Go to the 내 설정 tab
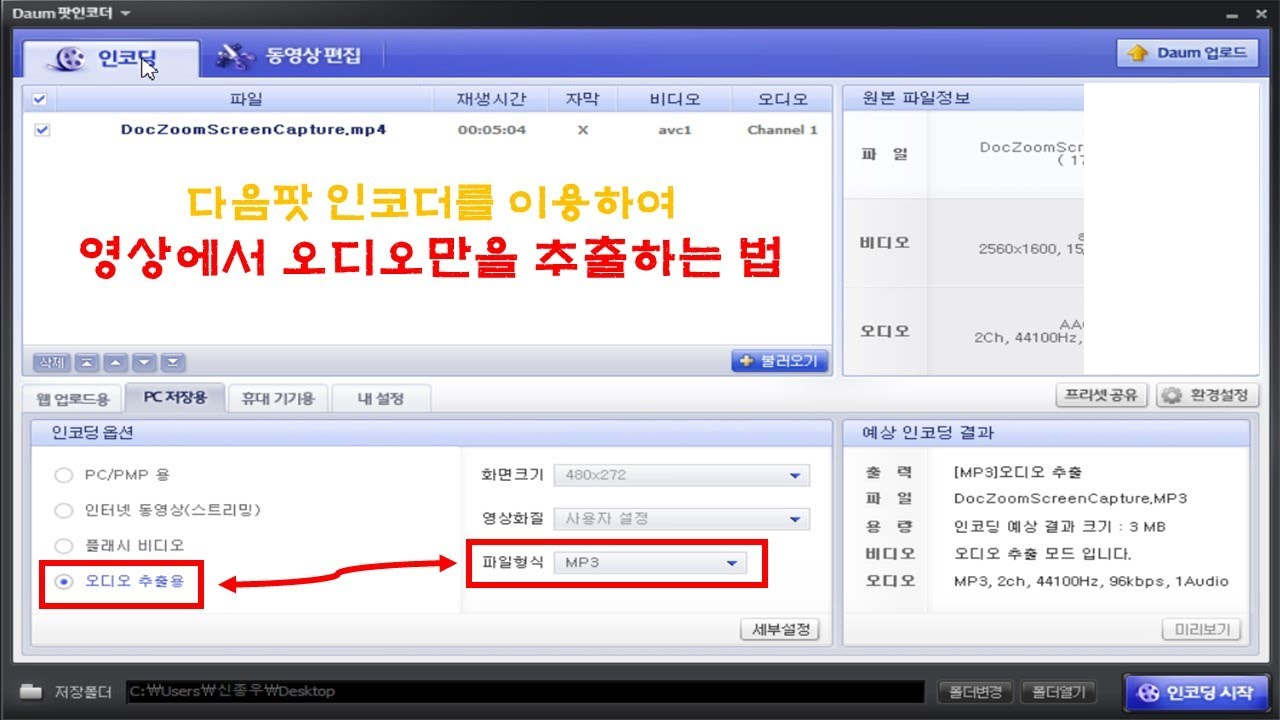 click(x=381, y=398)
